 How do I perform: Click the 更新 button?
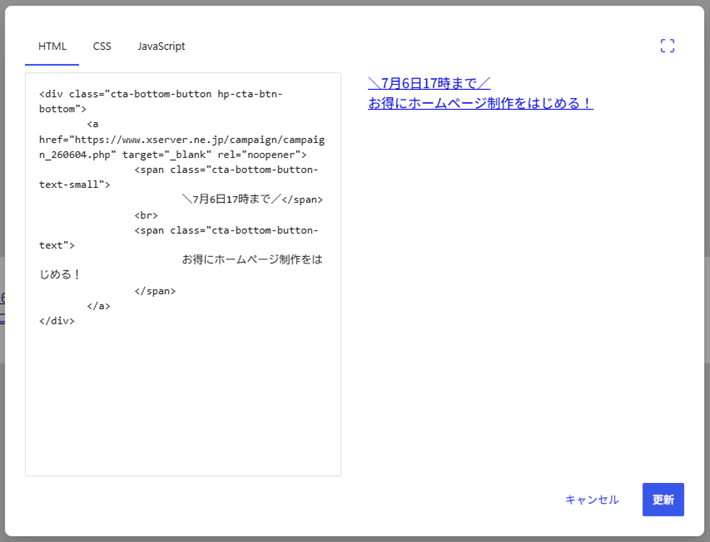(663, 499)
